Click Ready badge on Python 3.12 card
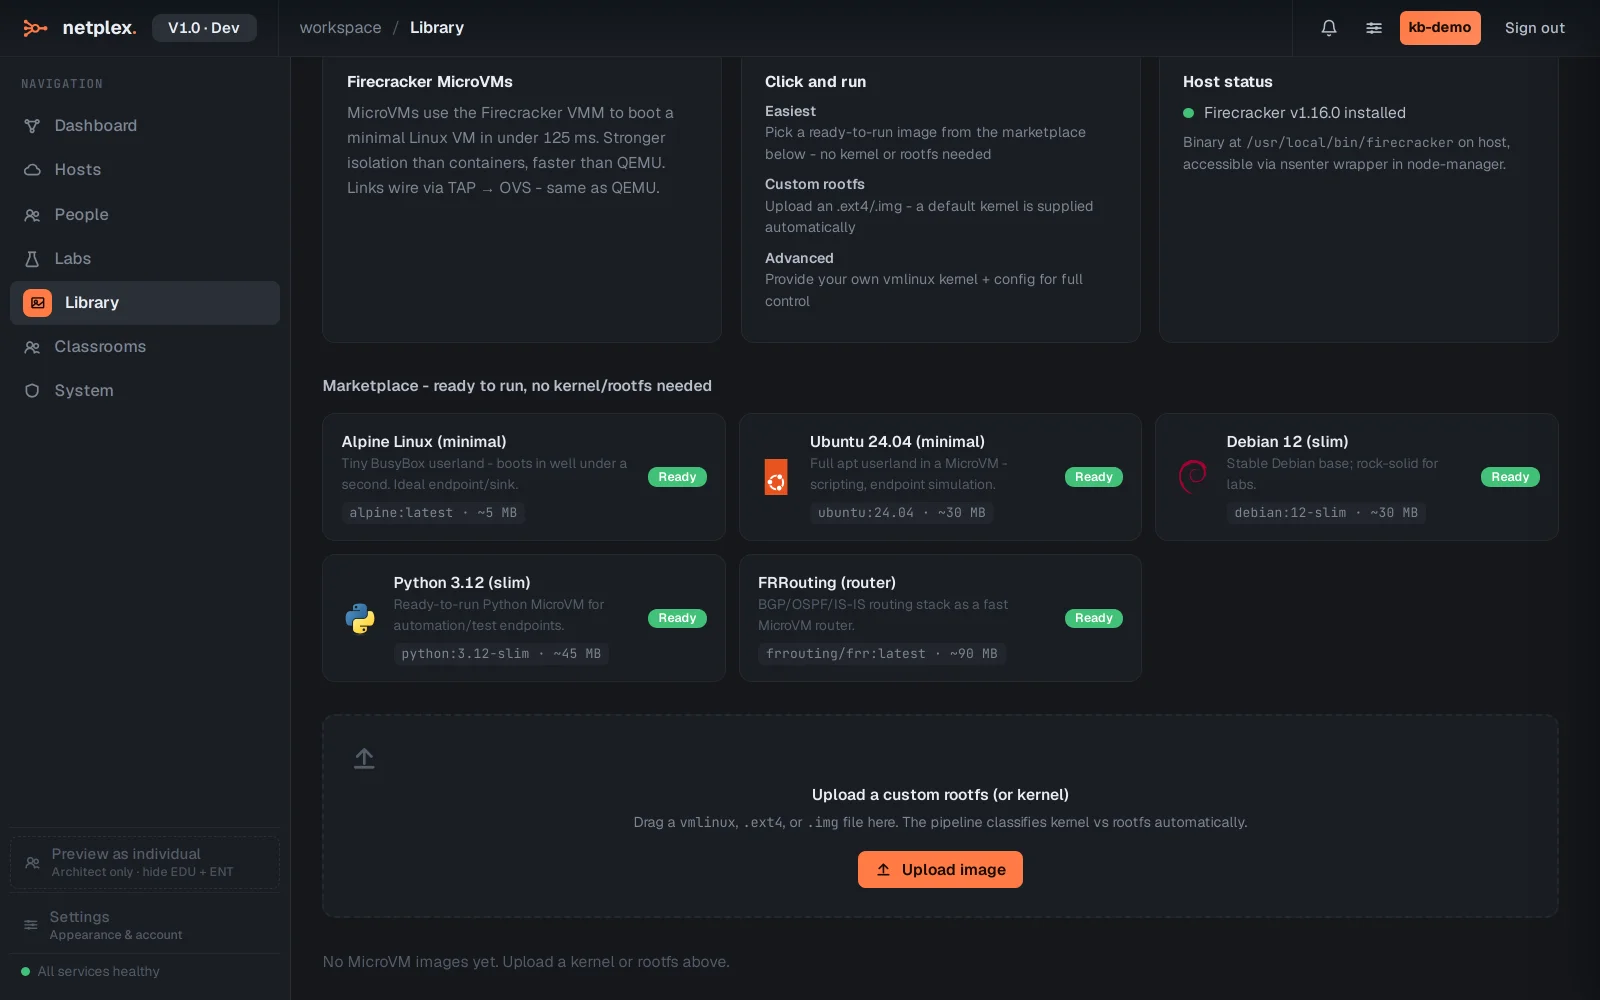 click(x=677, y=618)
